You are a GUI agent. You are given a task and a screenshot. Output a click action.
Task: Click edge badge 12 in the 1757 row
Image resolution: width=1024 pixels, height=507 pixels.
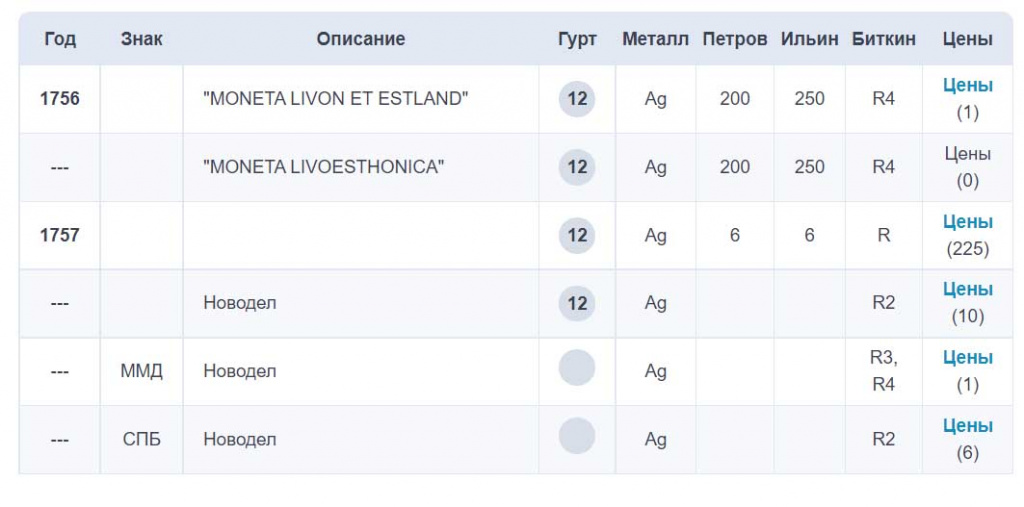coord(577,235)
